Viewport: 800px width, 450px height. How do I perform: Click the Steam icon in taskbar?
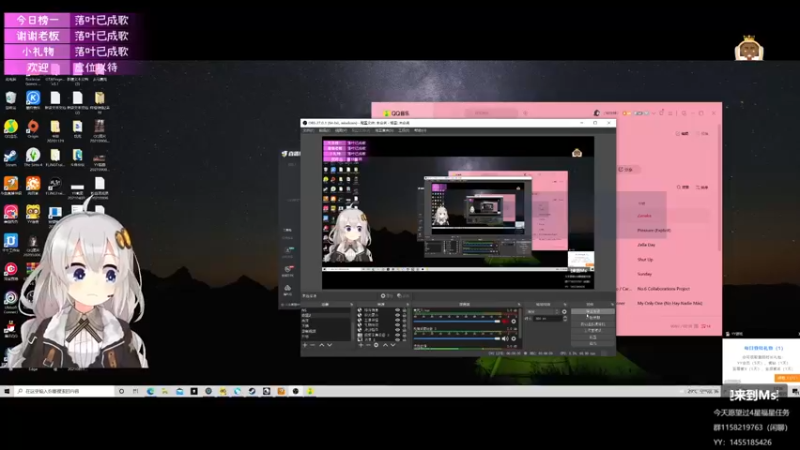[x=252, y=391]
